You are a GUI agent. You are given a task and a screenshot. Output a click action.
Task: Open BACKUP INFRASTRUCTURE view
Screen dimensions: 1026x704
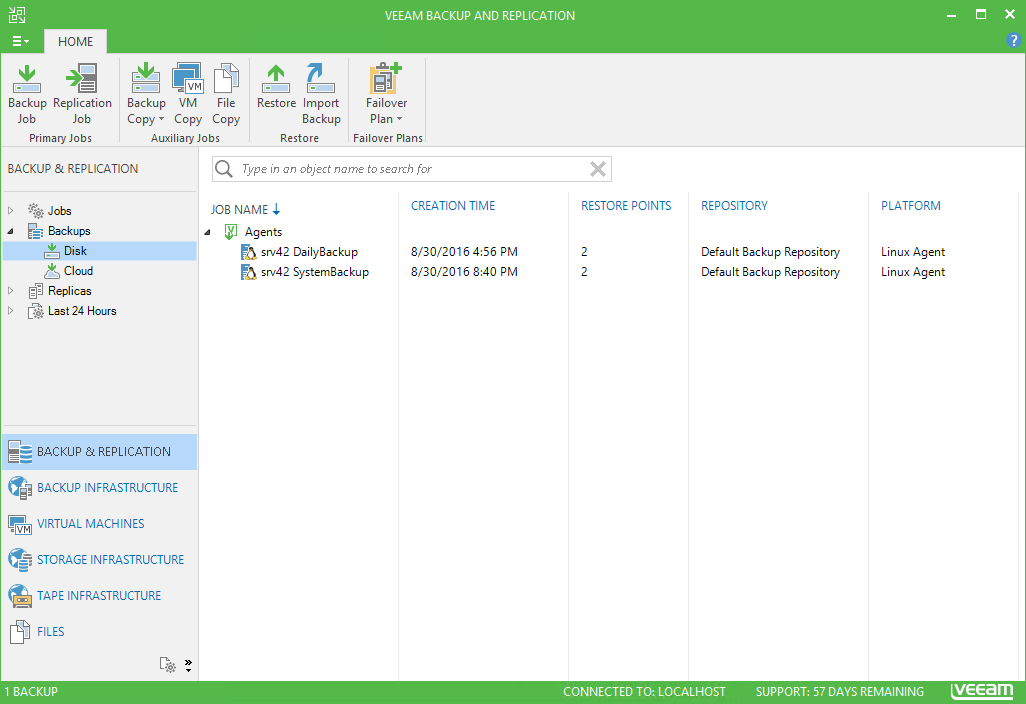99,487
